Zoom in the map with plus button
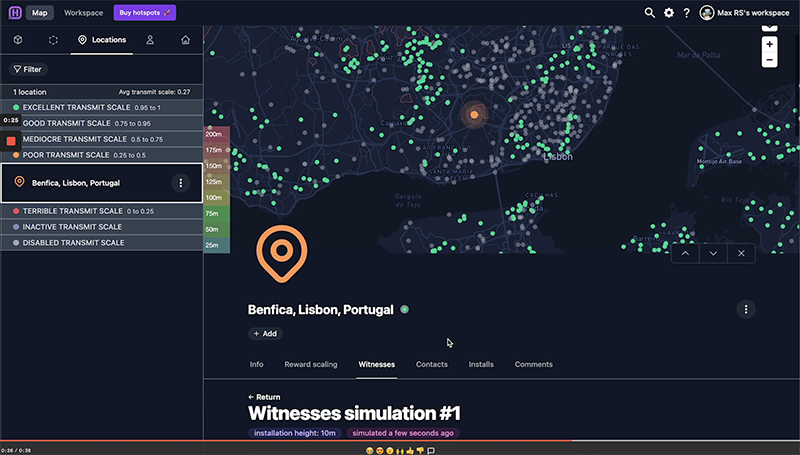800x455 pixels. point(769,44)
